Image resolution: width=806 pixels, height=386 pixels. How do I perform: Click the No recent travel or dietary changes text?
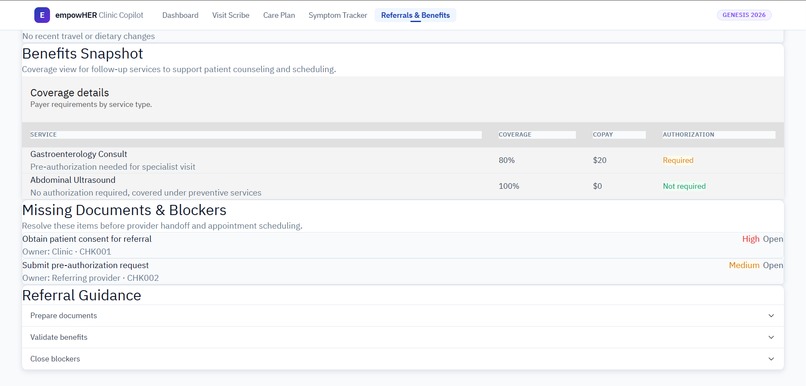pyautogui.click(x=88, y=36)
